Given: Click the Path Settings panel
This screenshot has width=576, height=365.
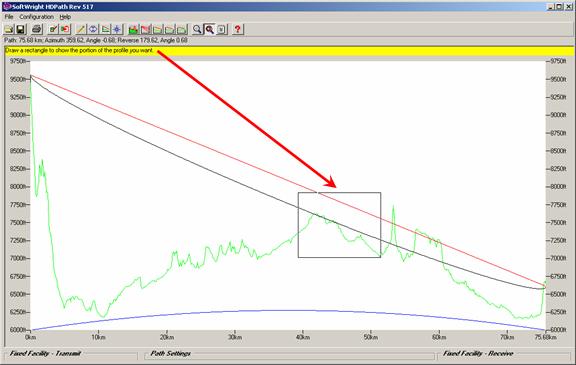Looking at the screenshot, I should (289, 354).
